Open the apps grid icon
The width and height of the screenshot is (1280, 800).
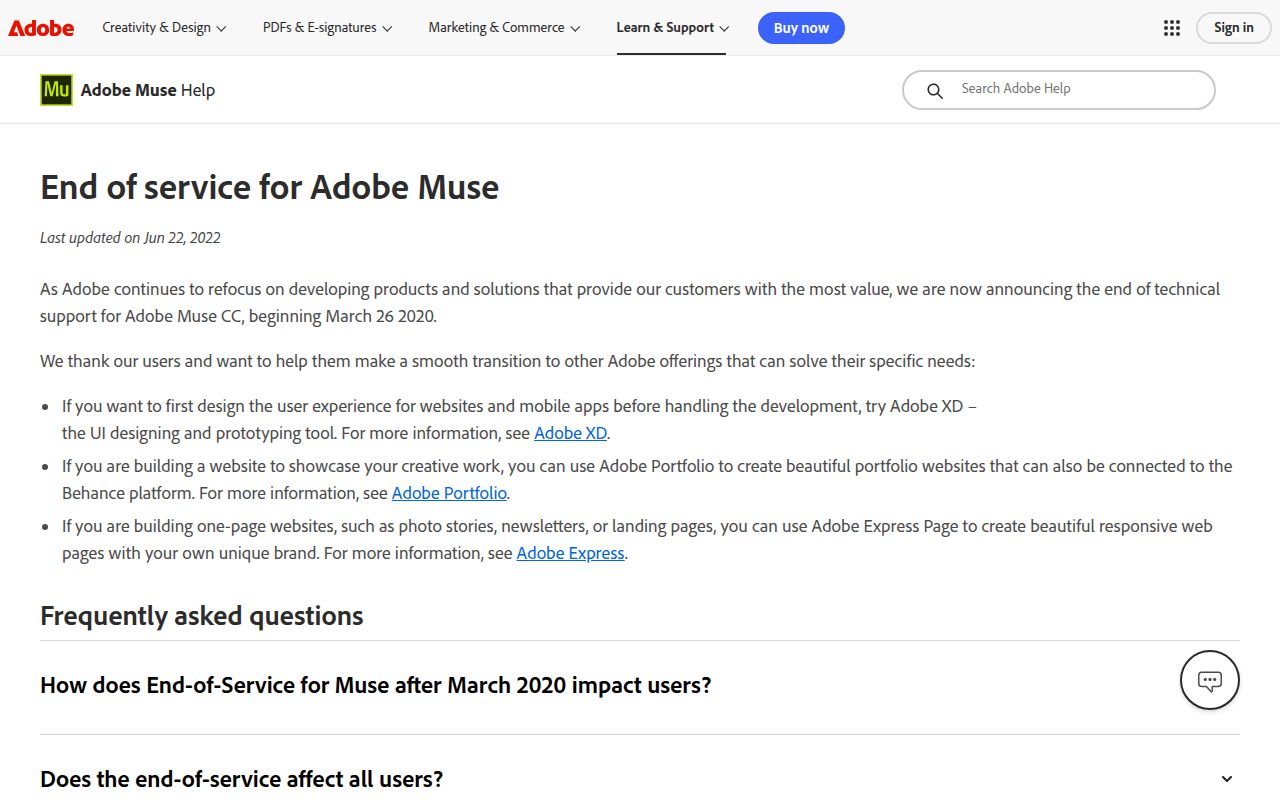1172,28
